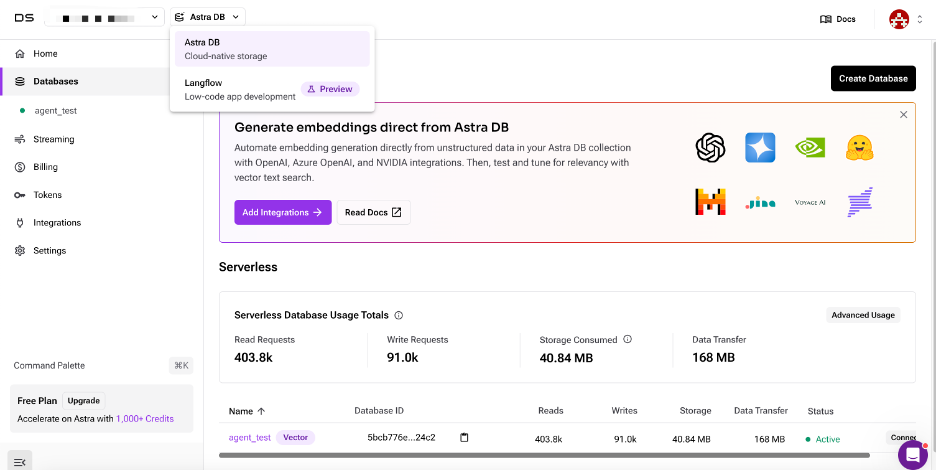The image size is (936, 470).
Task: Sort table by Name column
Action: click(247, 411)
